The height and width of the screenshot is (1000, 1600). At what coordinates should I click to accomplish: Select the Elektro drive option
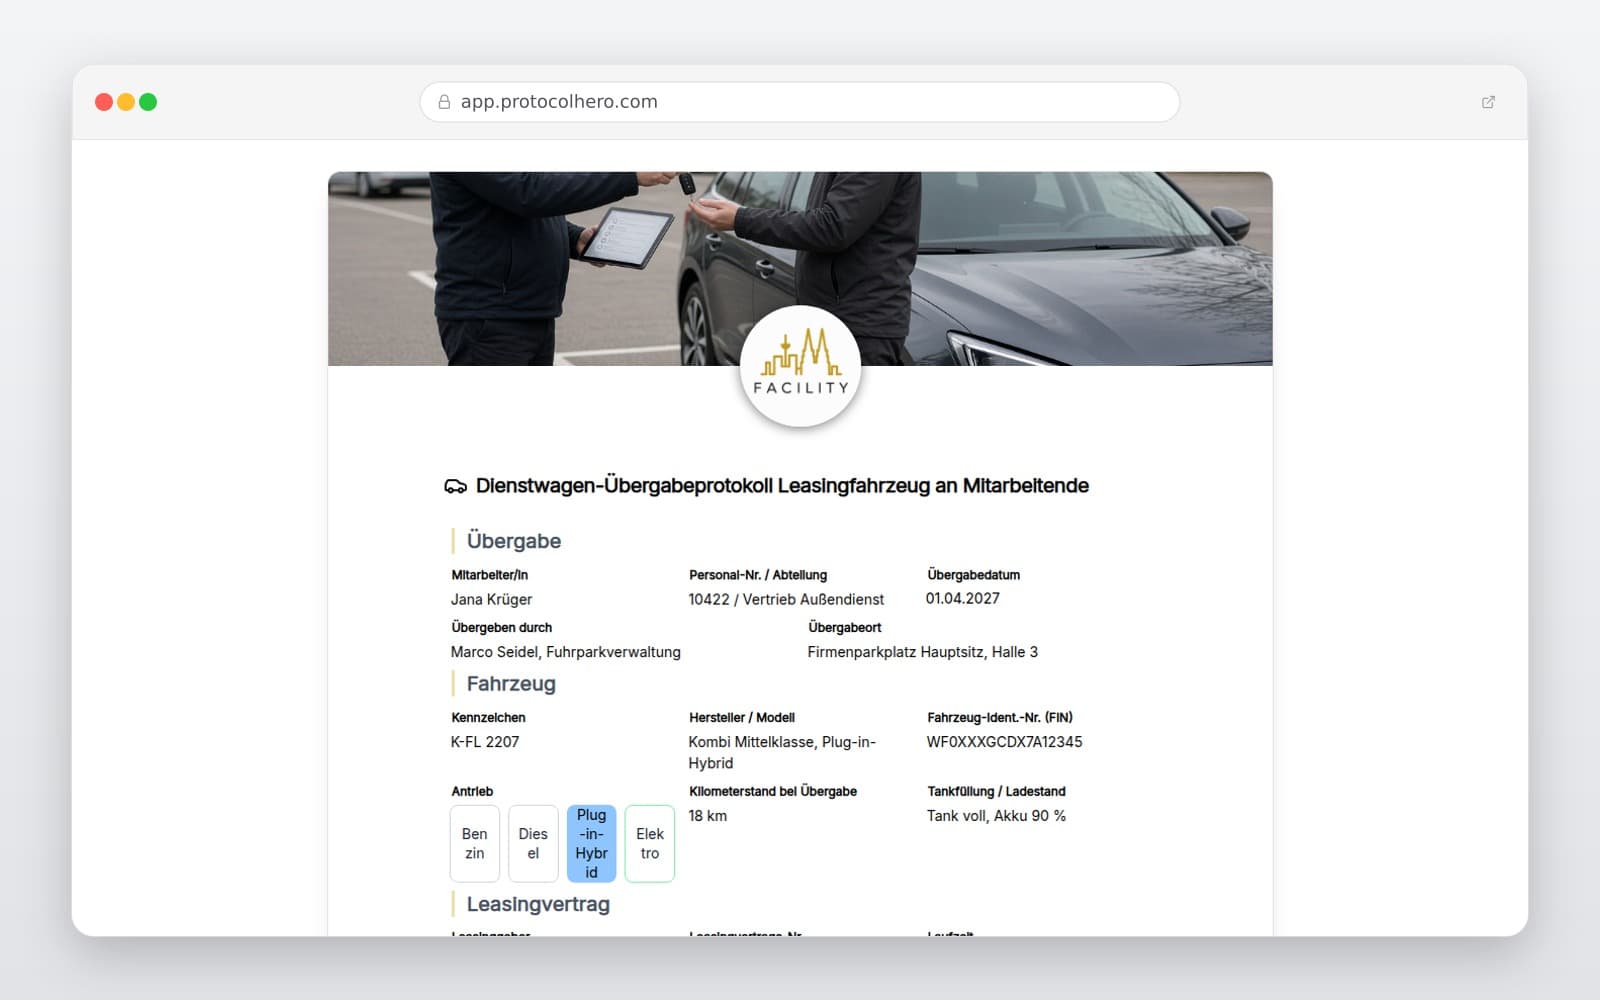point(650,843)
